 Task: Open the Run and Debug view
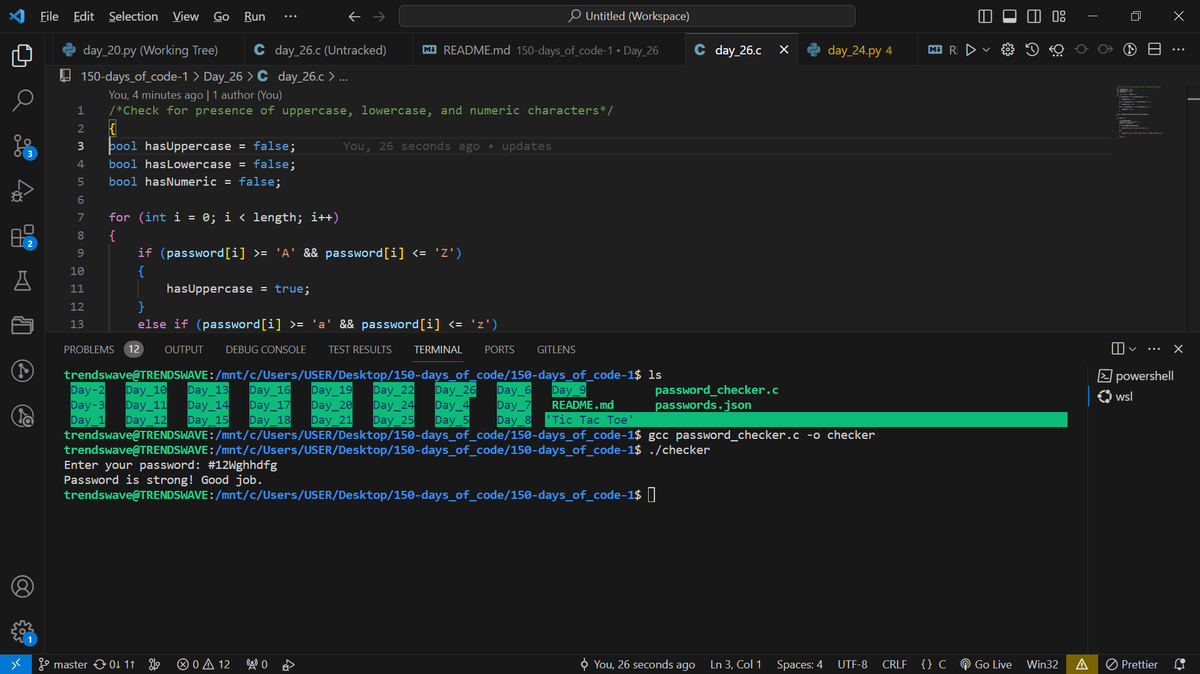point(22,190)
